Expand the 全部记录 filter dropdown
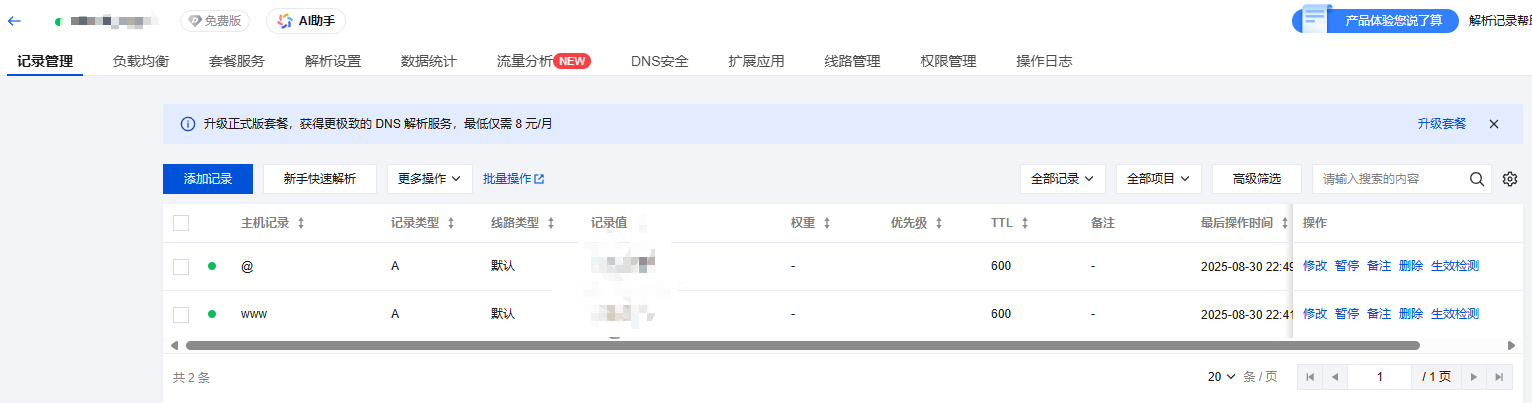1532x403 pixels. coord(1062,179)
